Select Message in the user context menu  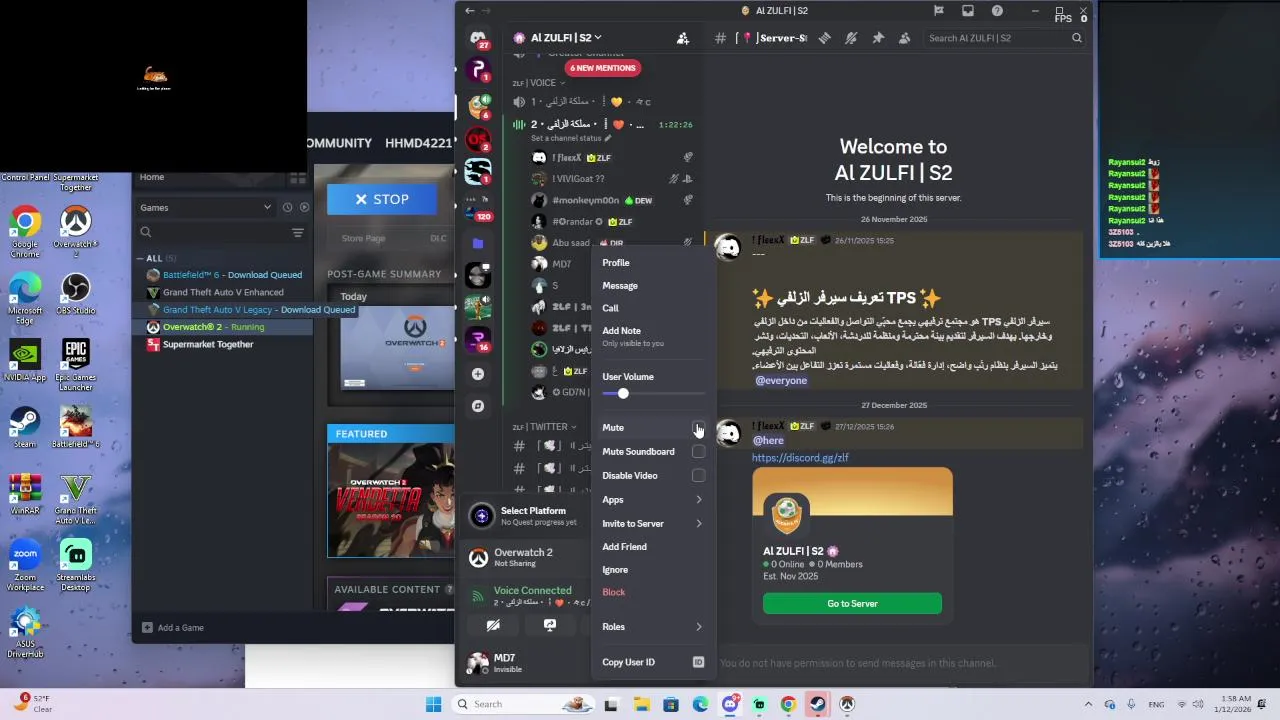(x=651, y=286)
